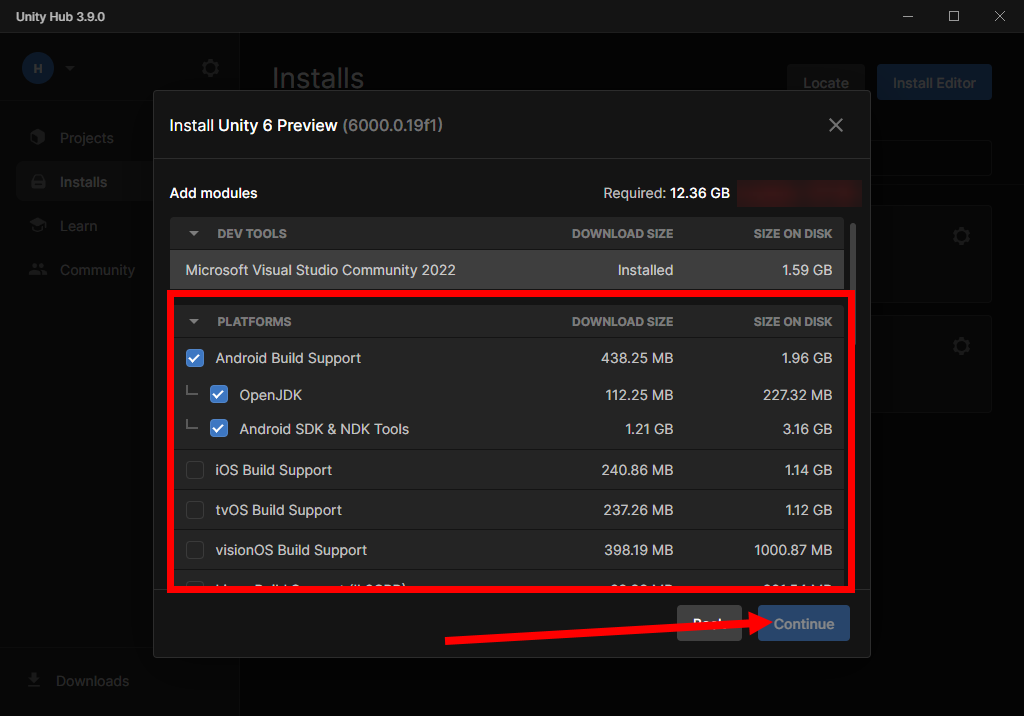Enable iOS Build Support
The height and width of the screenshot is (716, 1024).
pyautogui.click(x=195, y=470)
